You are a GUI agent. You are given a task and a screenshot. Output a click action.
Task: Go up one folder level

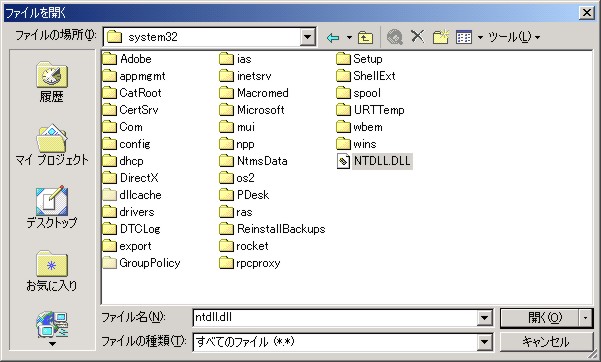(x=365, y=37)
